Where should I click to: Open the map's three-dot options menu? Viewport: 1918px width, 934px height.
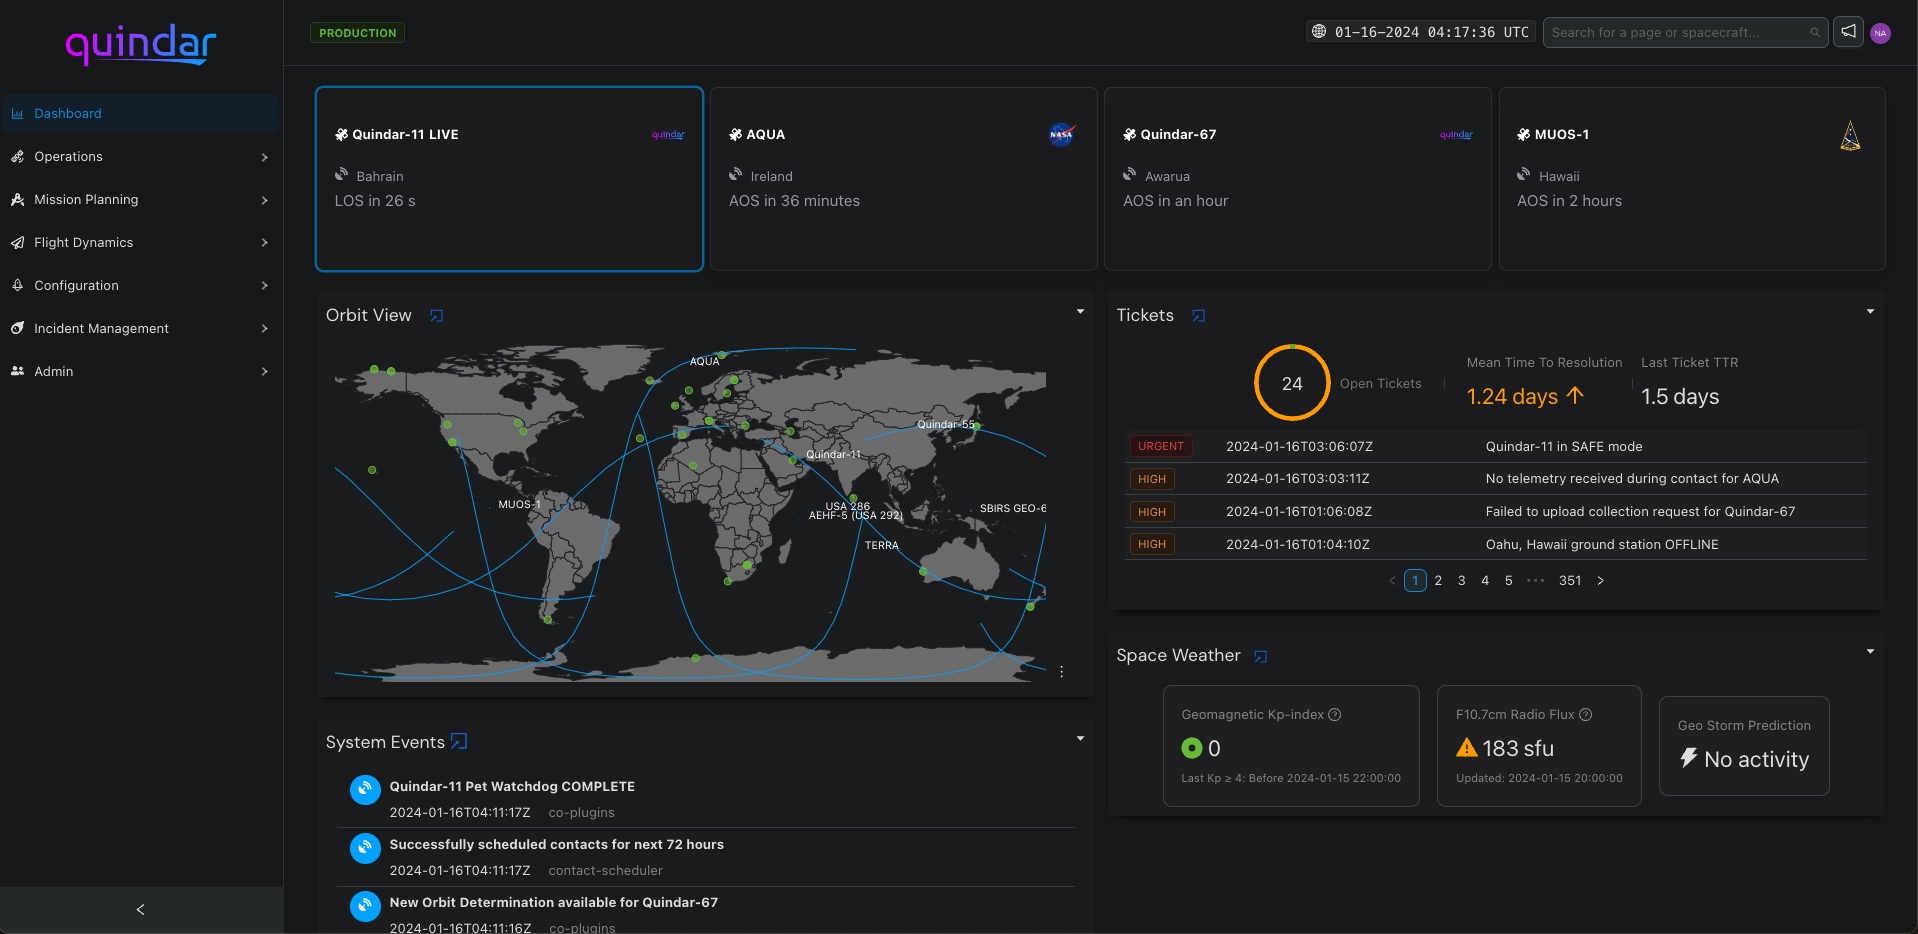pyautogui.click(x=1061, y=672)
